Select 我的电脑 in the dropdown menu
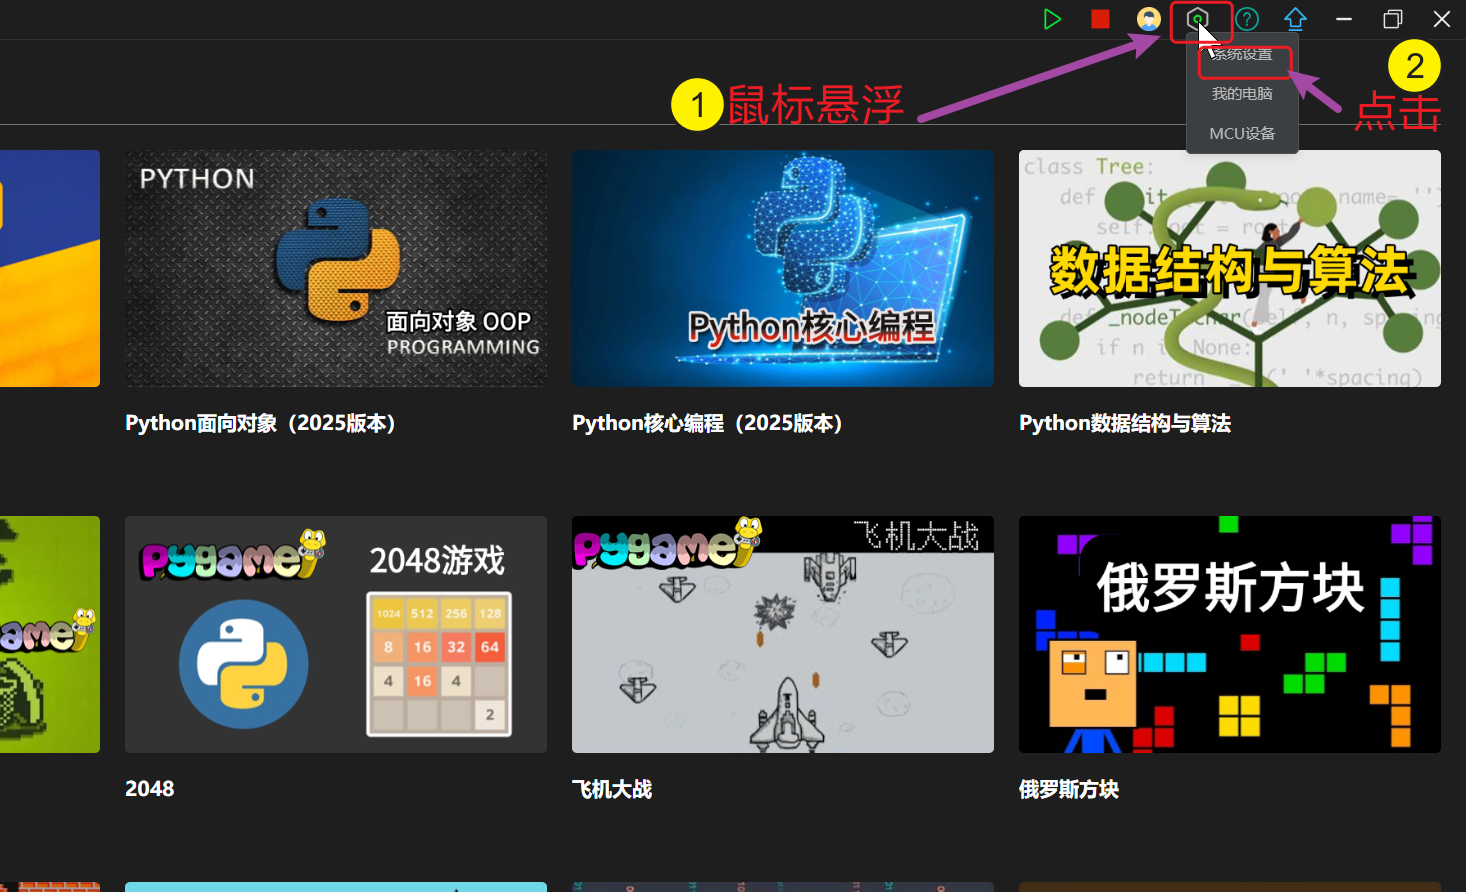 (x=1242, y=93)
